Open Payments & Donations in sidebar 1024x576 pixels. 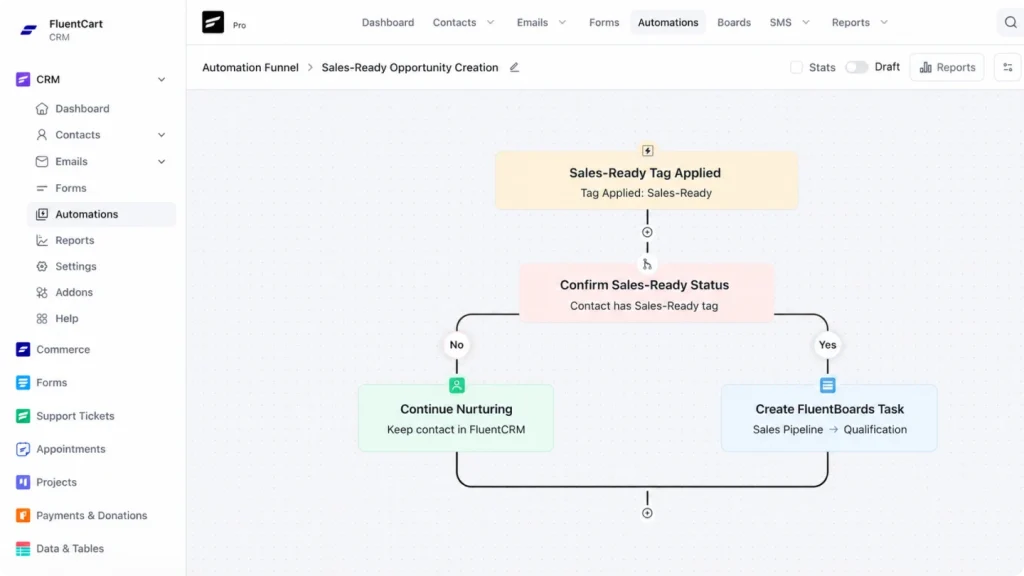tap(91, 515)
